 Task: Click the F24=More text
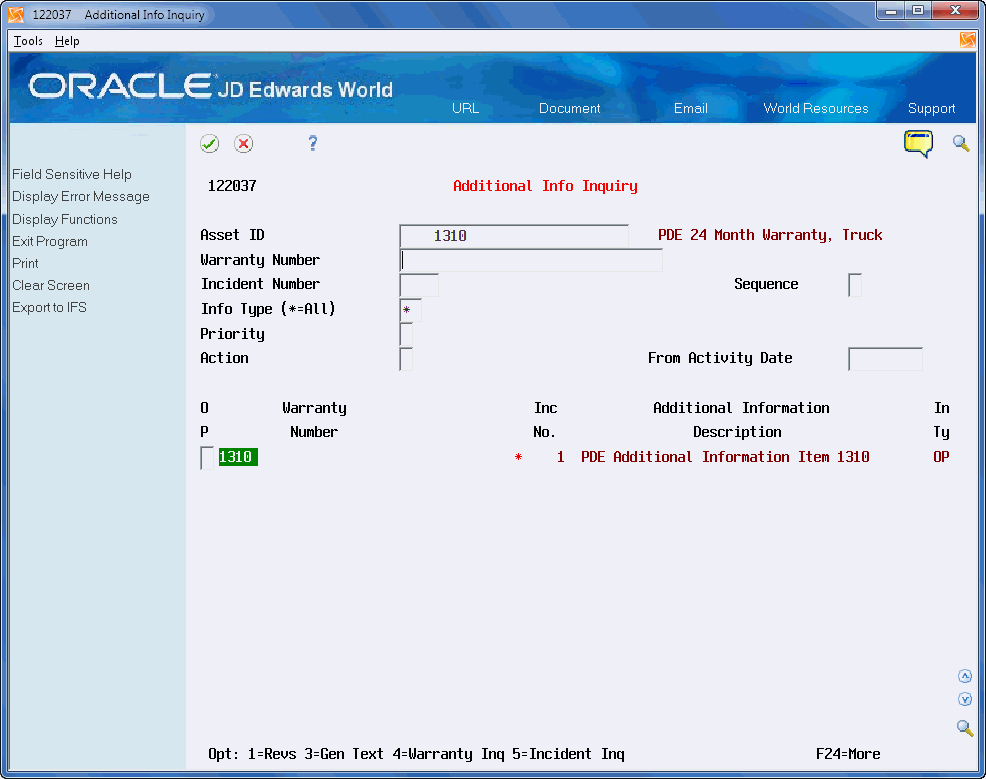[x=848, y=754]
